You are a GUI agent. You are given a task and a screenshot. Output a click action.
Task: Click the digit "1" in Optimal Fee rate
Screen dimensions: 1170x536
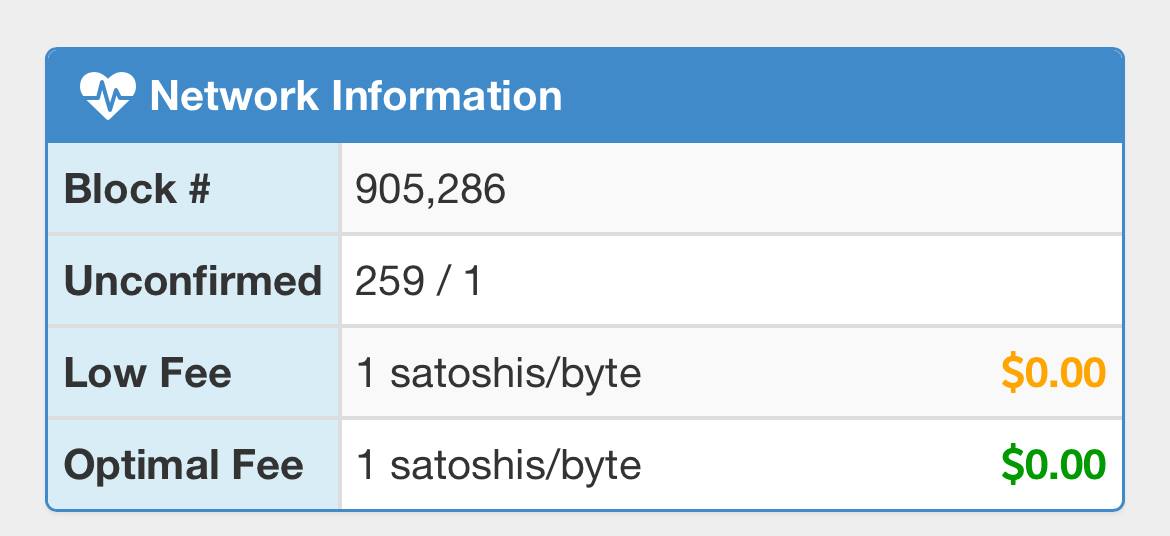(366, 465)
